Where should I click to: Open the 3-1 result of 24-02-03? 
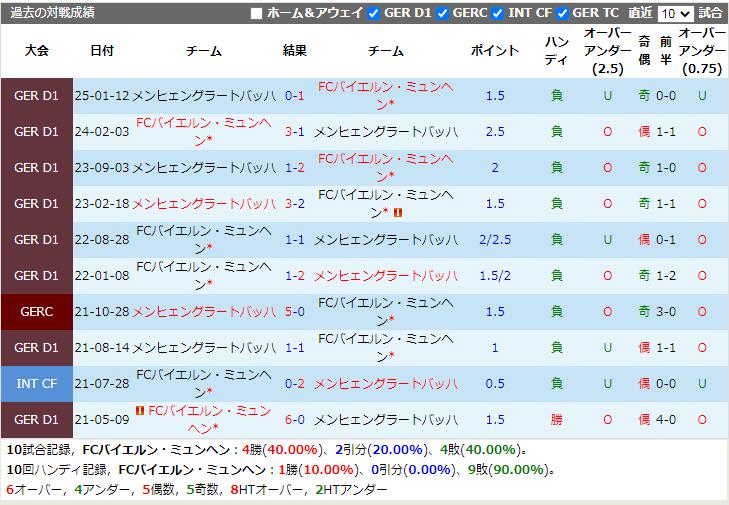coord(295,132)
